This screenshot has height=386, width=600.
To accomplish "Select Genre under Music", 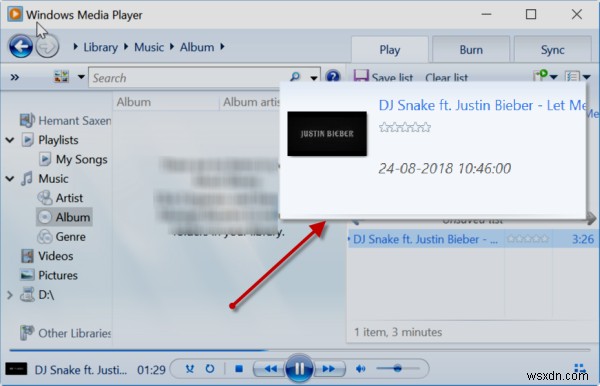I will pos(71,237).
